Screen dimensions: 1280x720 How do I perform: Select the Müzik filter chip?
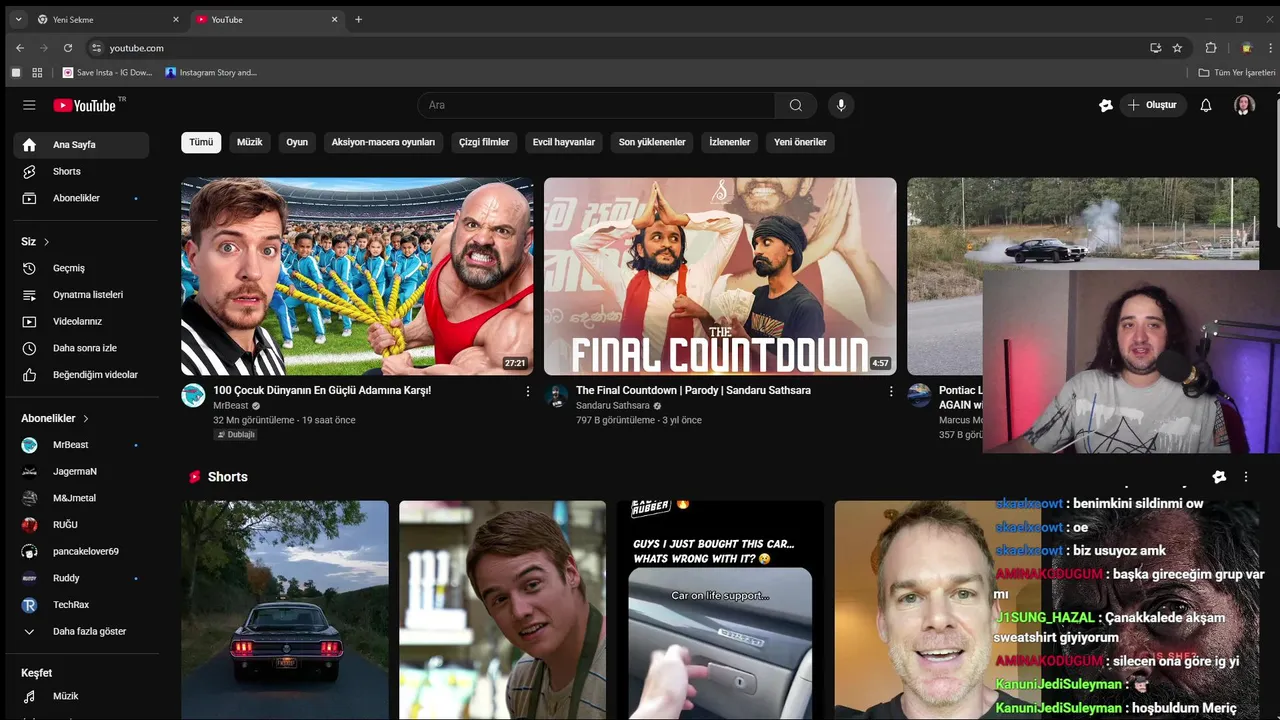(x=249, y=142)
